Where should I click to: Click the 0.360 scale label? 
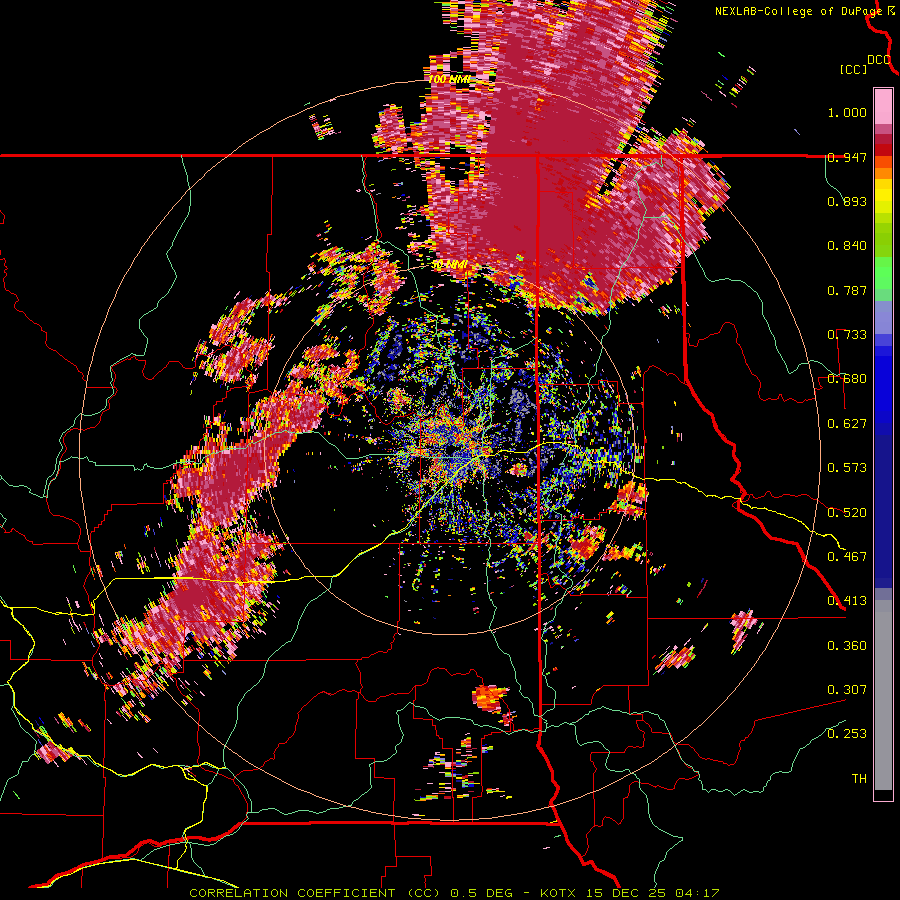[847, 645]
